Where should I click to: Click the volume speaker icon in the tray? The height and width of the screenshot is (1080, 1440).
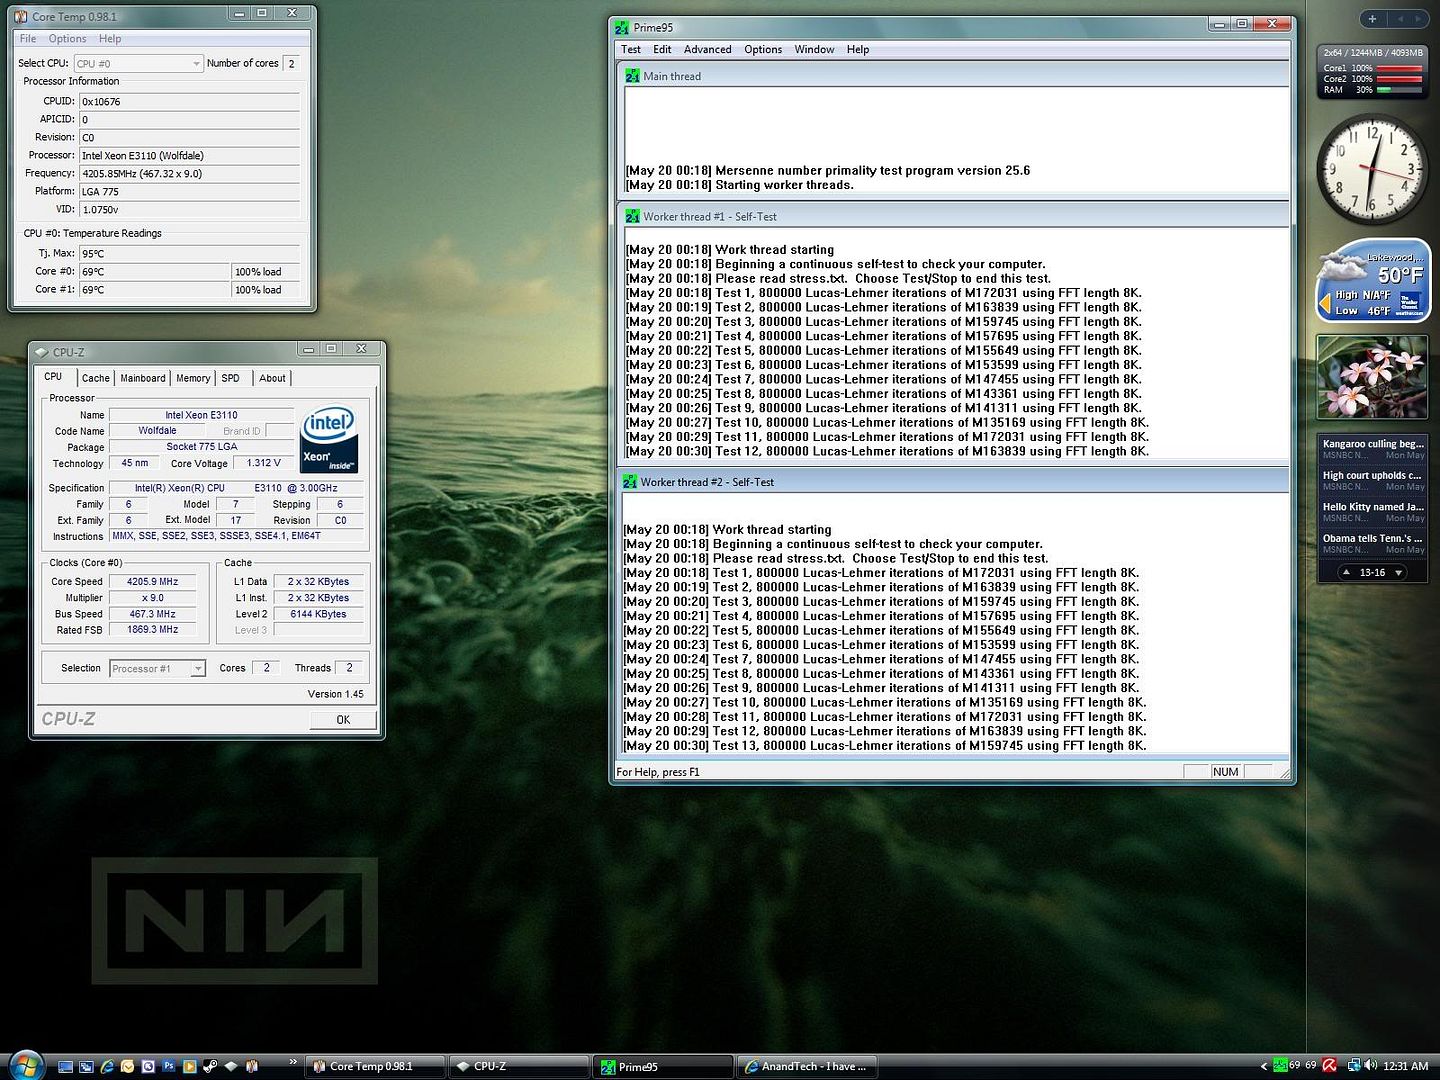click(1370, 1066)
